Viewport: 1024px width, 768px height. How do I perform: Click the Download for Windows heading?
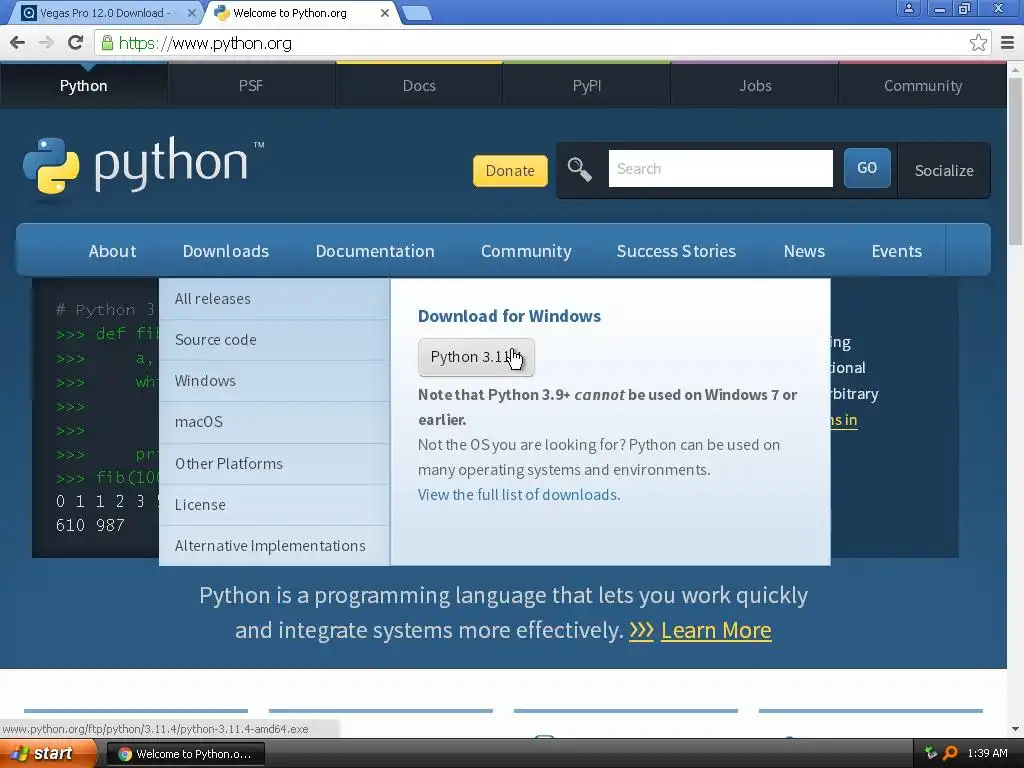pyautogui.click(x=509, y=316)
